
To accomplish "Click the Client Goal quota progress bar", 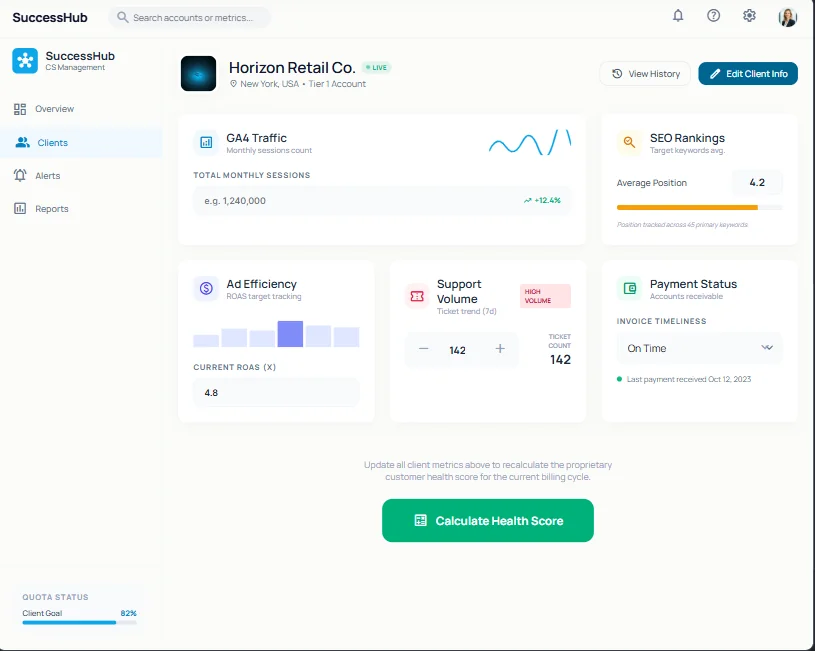I will point(79,622).
